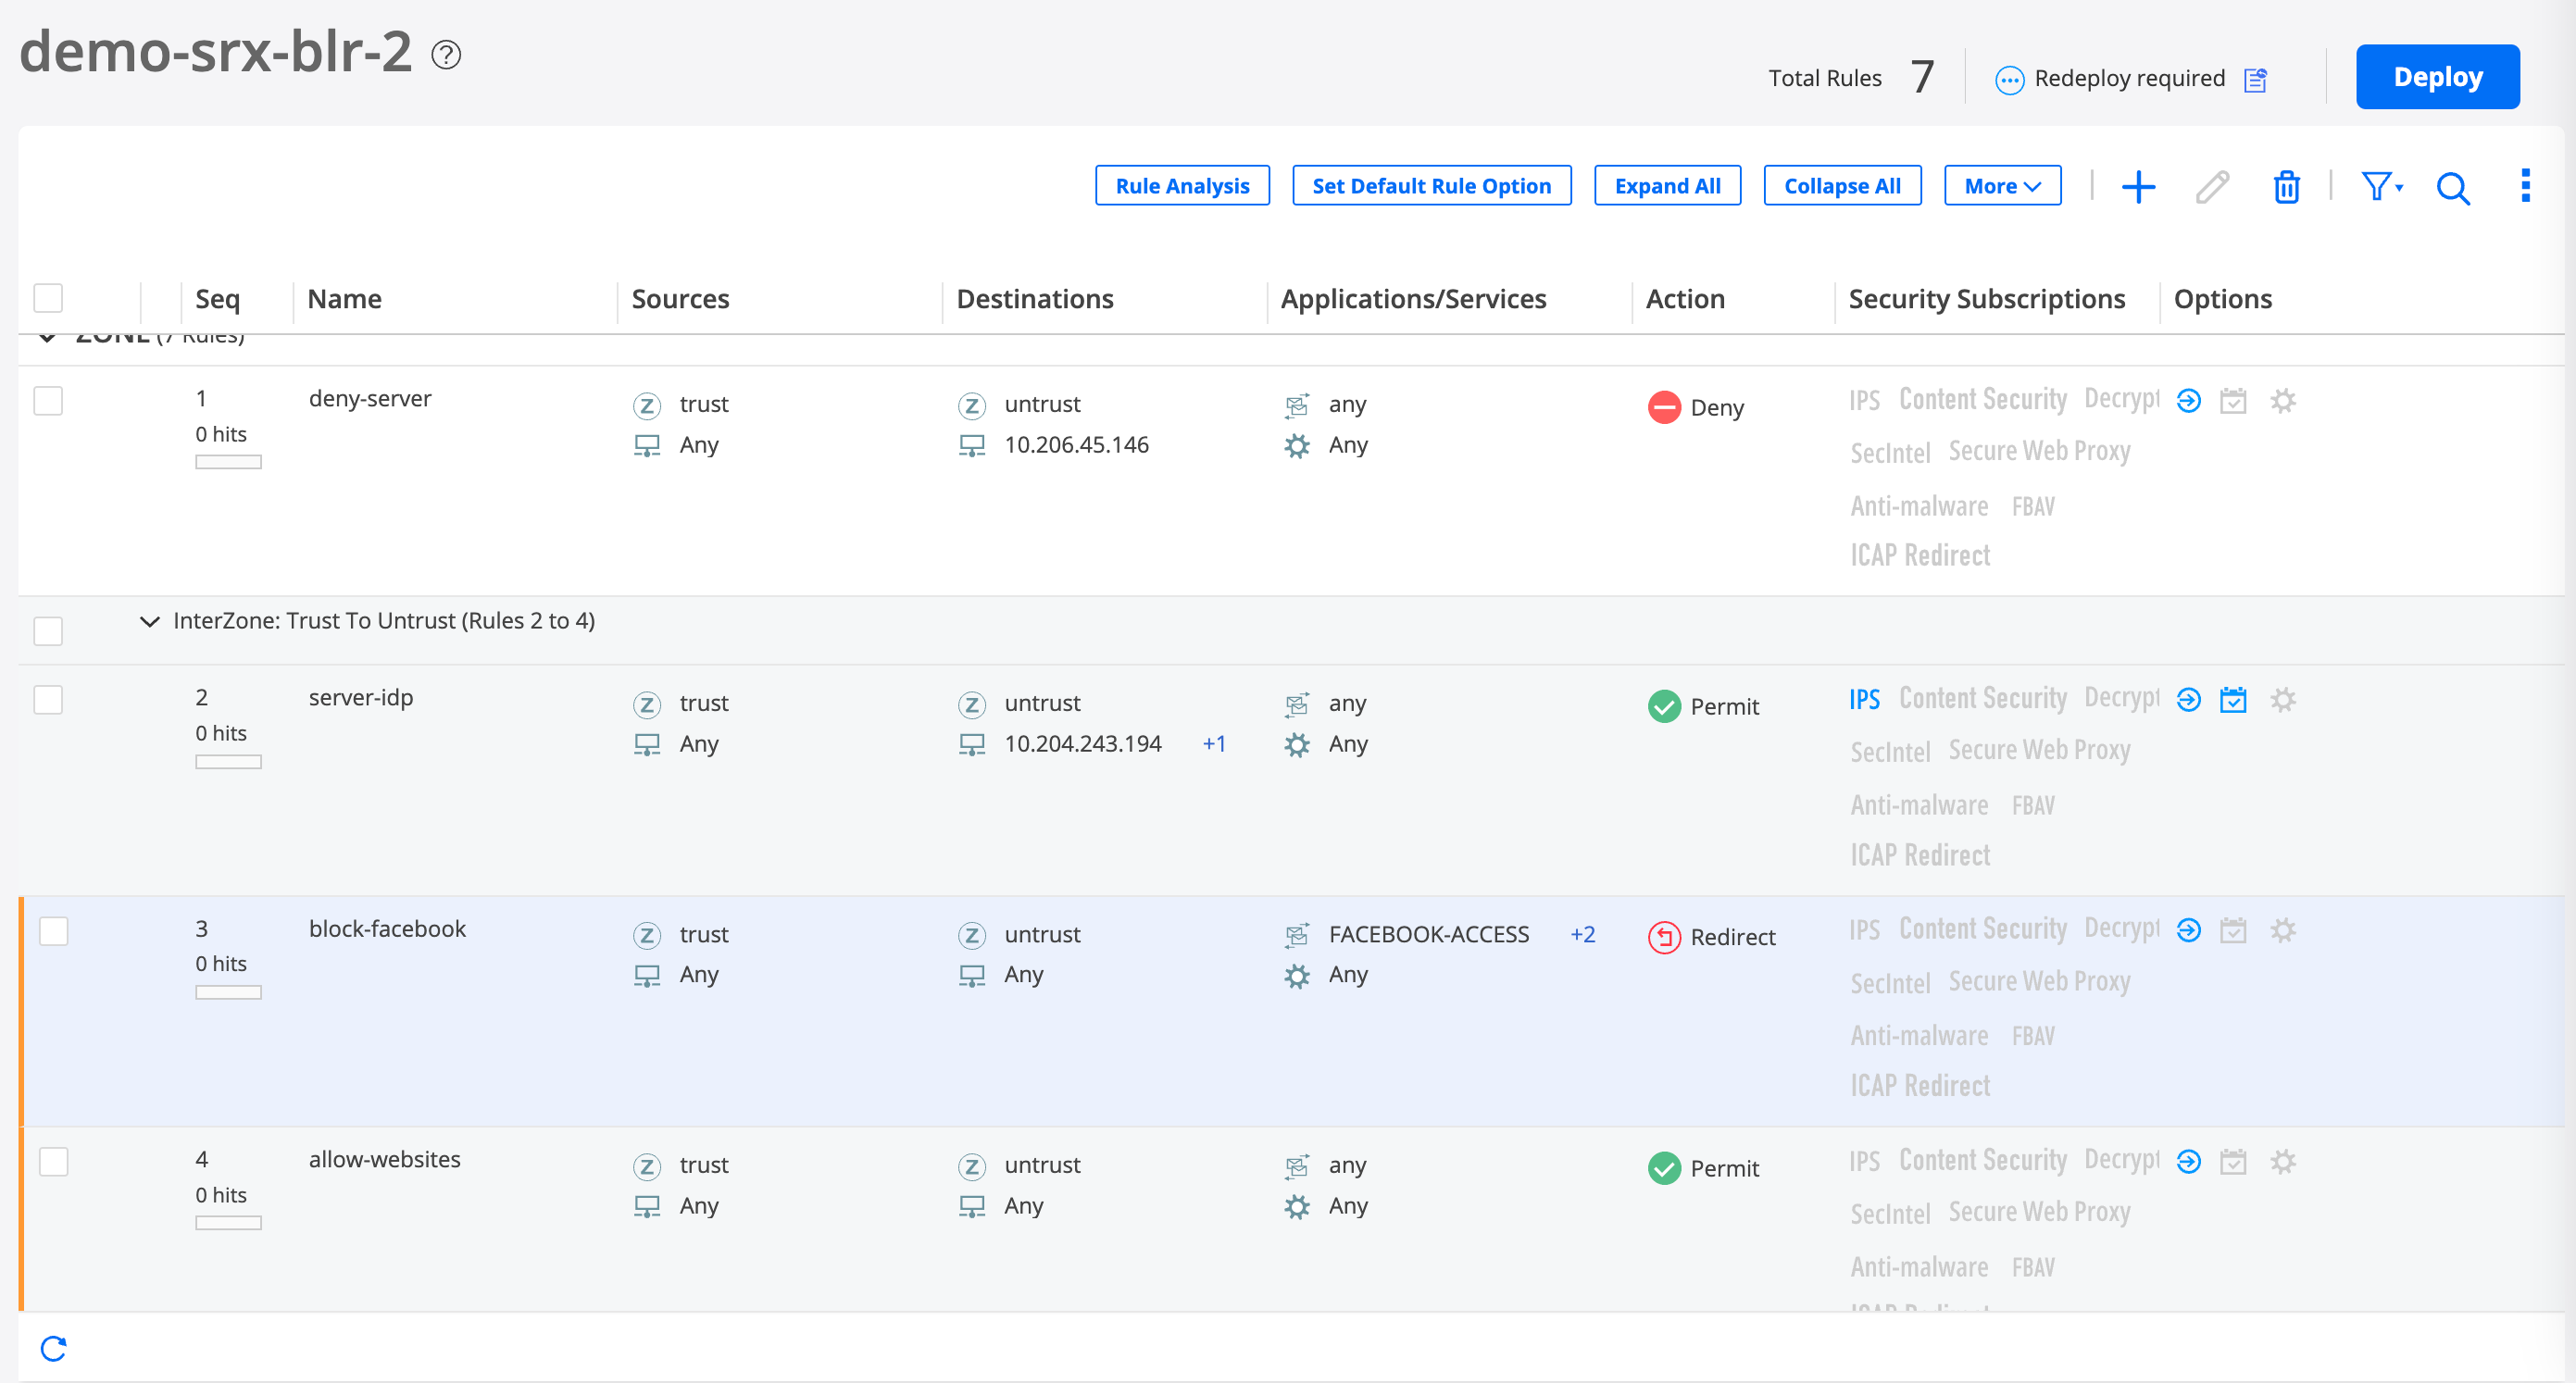Click the schedule calendar icon for server-idp
2576x1383 pixels.
[2233, 700]
